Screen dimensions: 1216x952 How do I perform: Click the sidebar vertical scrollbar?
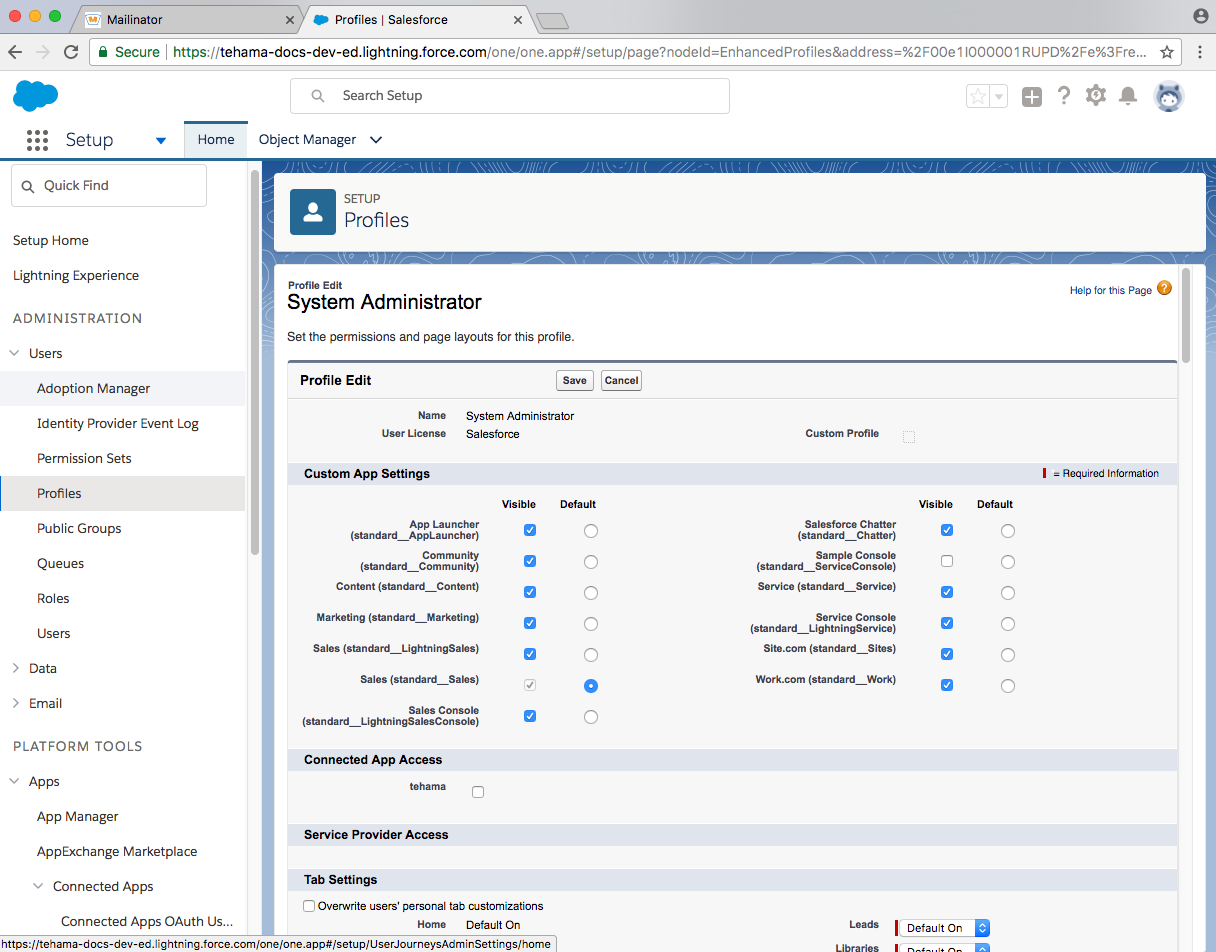coord(255,361)
